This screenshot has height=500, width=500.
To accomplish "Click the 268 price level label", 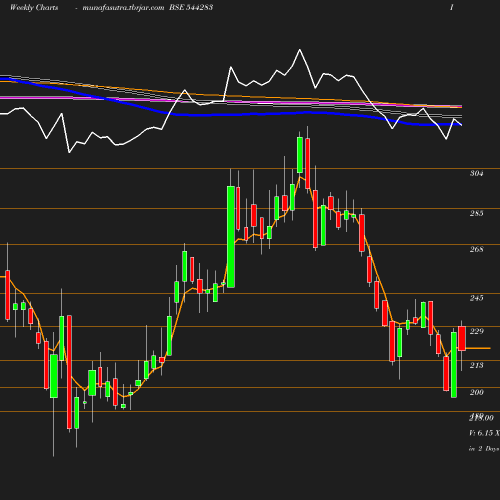I will [x=476, y=249].
